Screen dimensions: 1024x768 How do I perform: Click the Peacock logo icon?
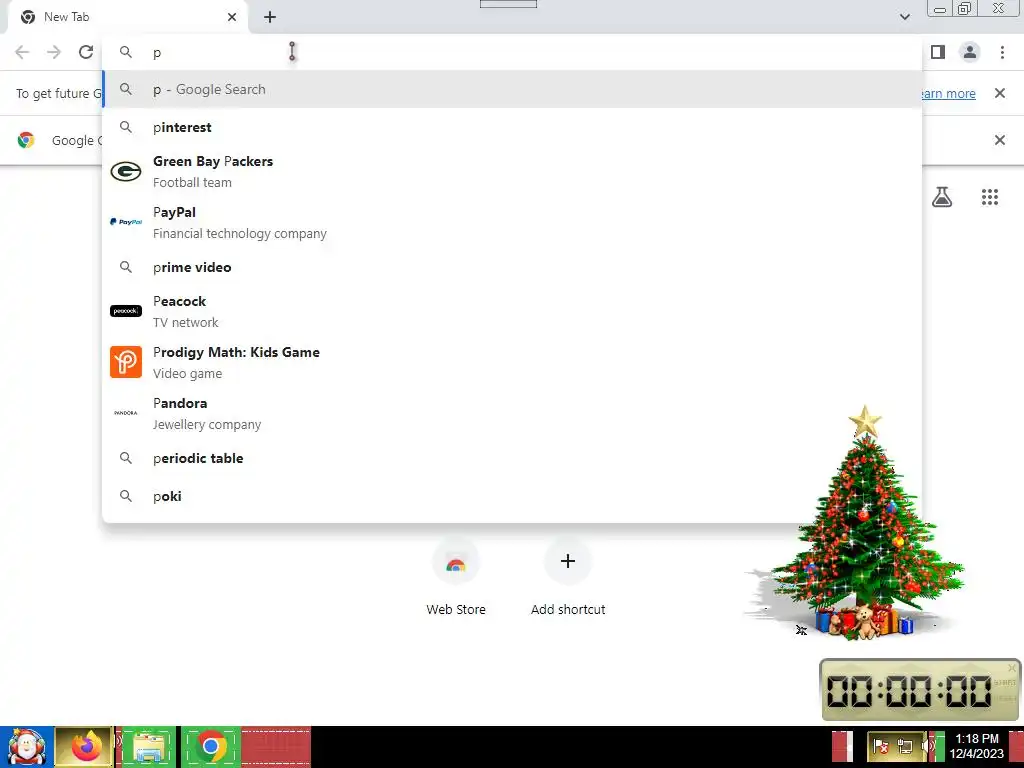[x=126, y=311]
